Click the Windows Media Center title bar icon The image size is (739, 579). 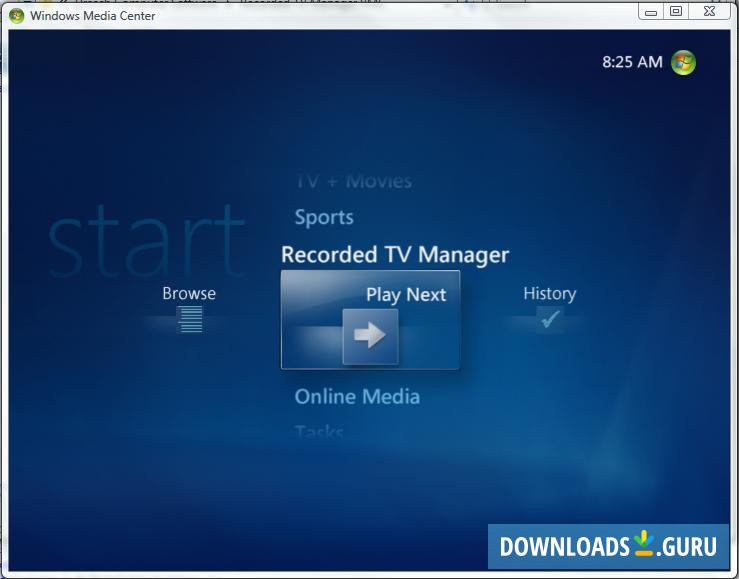pyautogui.click(x=16, y=16)
